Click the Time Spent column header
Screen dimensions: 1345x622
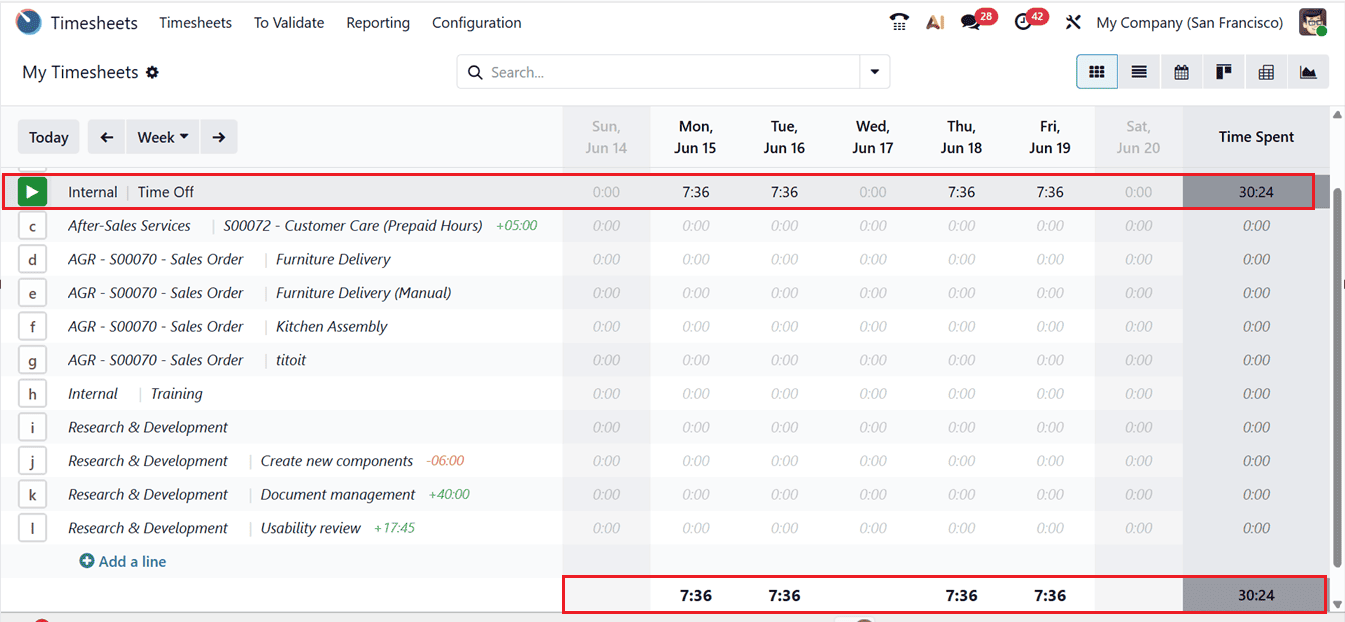point(1256,137)
